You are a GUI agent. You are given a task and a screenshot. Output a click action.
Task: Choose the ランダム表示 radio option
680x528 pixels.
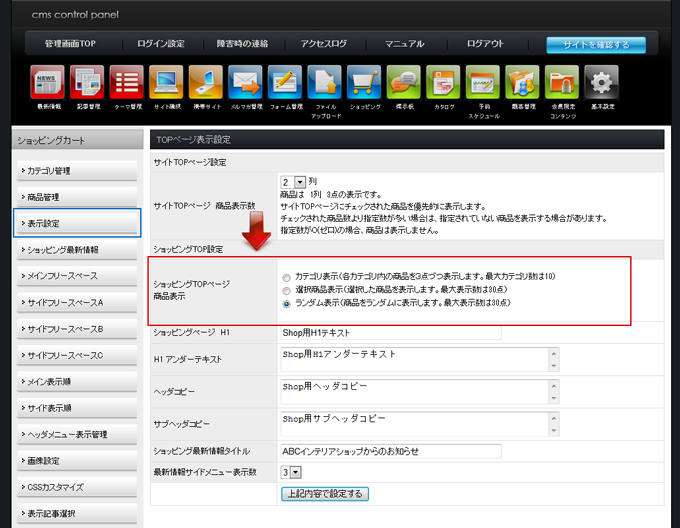click(x=288, y=303)
